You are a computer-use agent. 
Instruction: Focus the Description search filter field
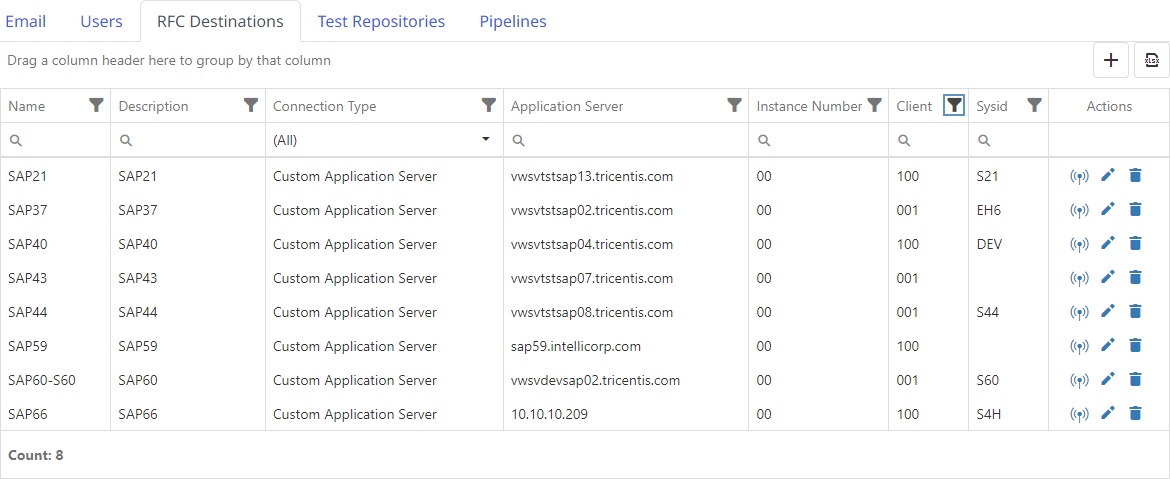click(x=188, y=140)
